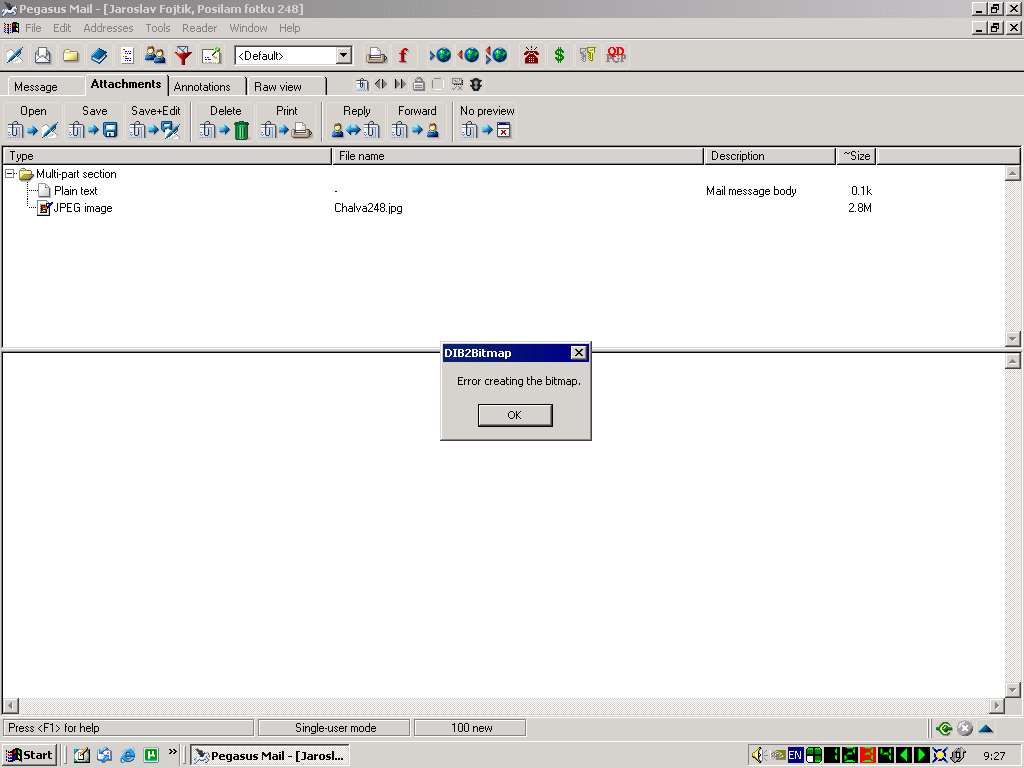Click the Delete attachment button
Screen dimensions: 1024x768
point(225,121)
